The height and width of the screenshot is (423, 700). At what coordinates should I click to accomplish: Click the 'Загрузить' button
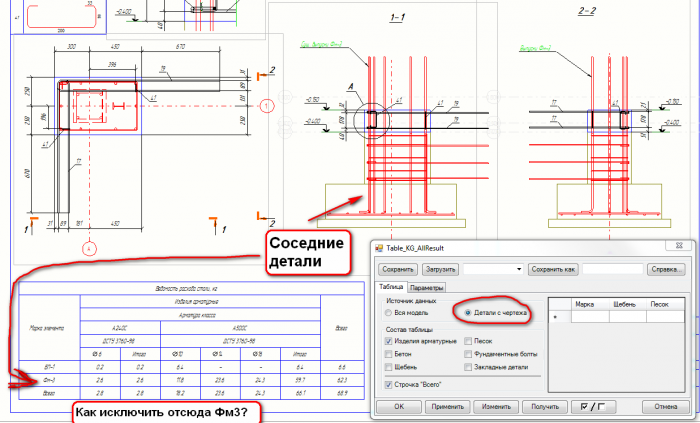440,270
